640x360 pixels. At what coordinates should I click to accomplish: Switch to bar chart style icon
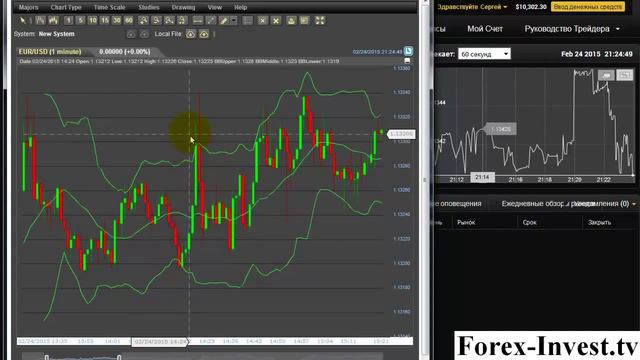40,20
